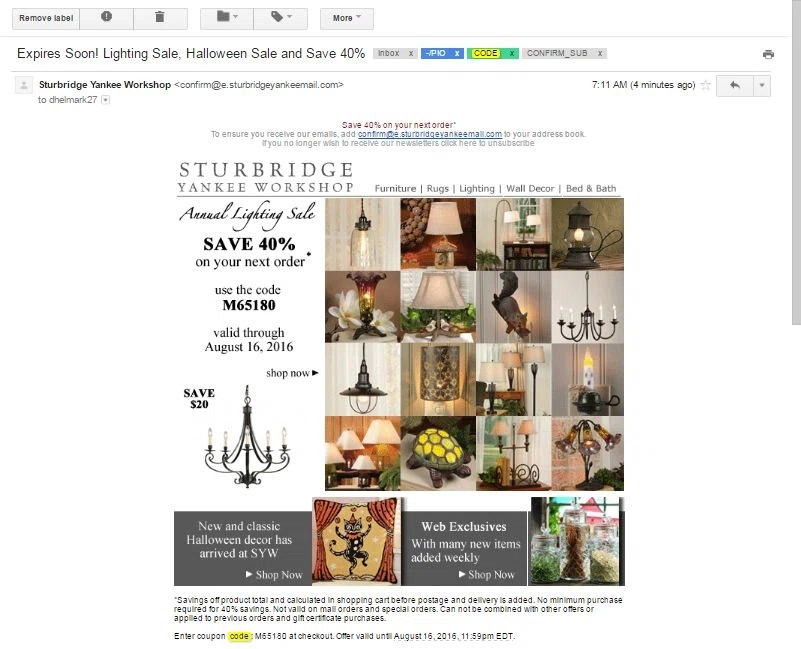Click the candle chandelier thumbnail
Image resolution: width=801 pixels, height=649 pixels.
[587, 307]
